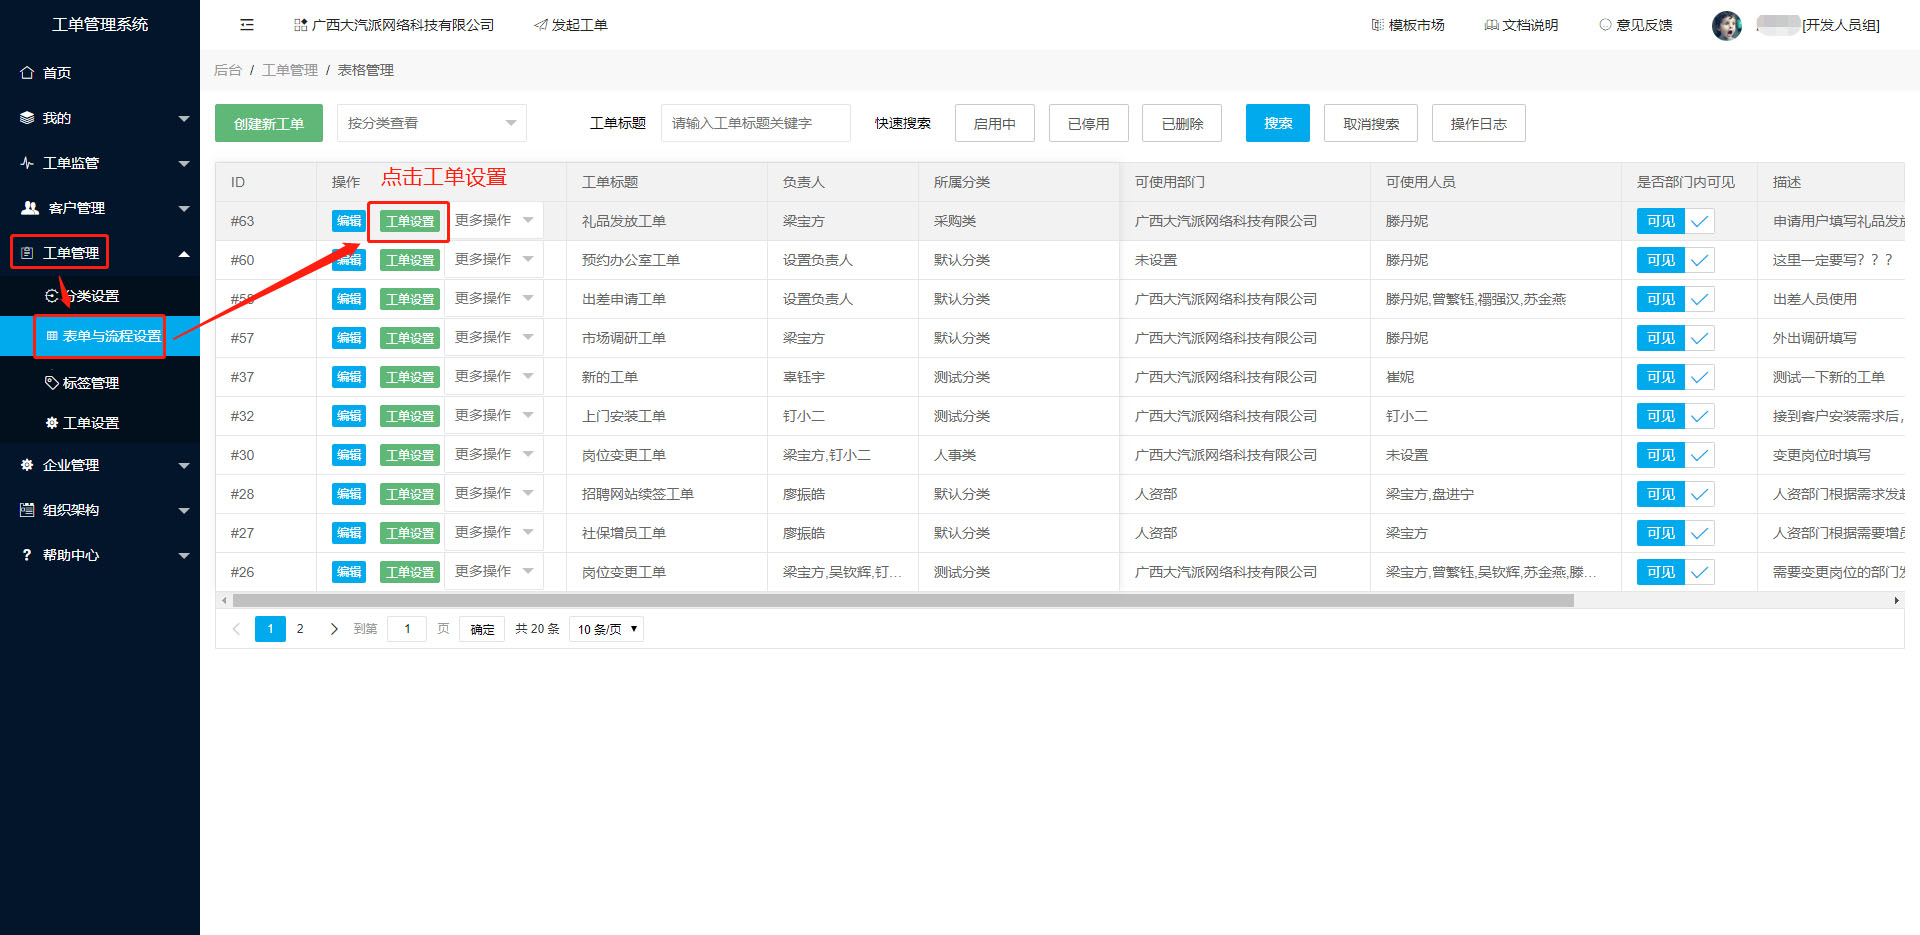Screen dimensions: 1920x935
Task: Toggle 可见 switch for row #30
Action: click(1675, 455)
